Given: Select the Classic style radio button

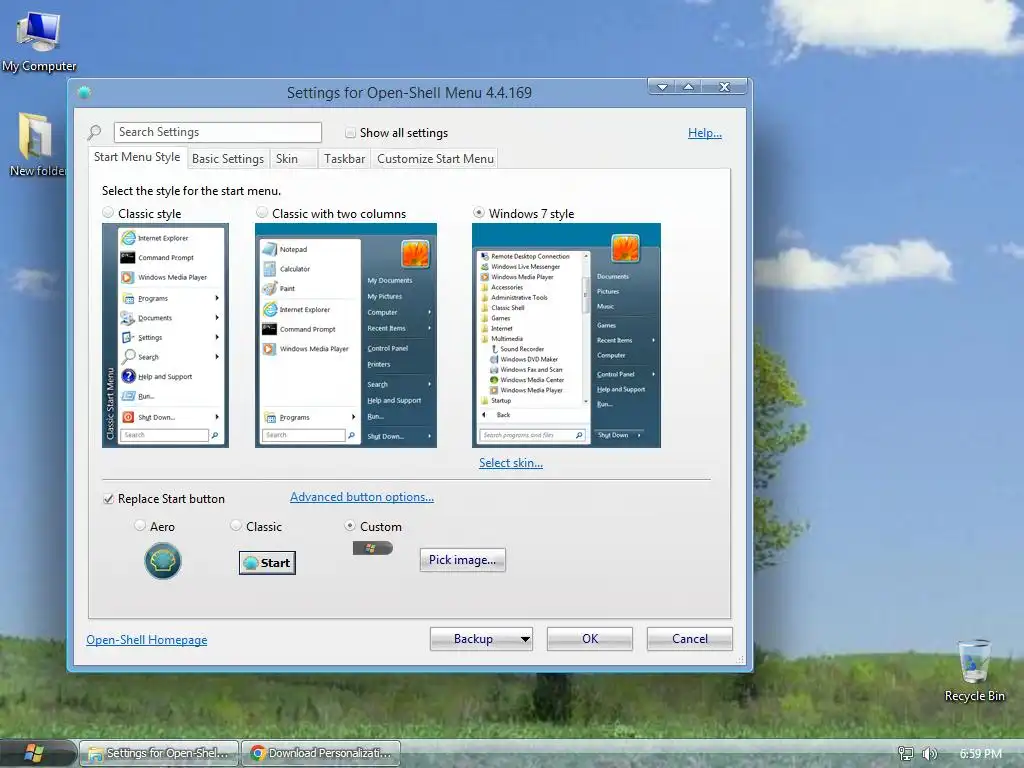Looking at the screenshot, I should coord(108,213).
